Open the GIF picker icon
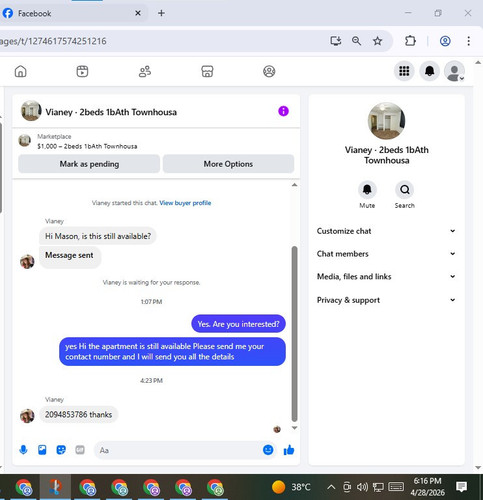The image size is (483, 500). tap(80, 450)
